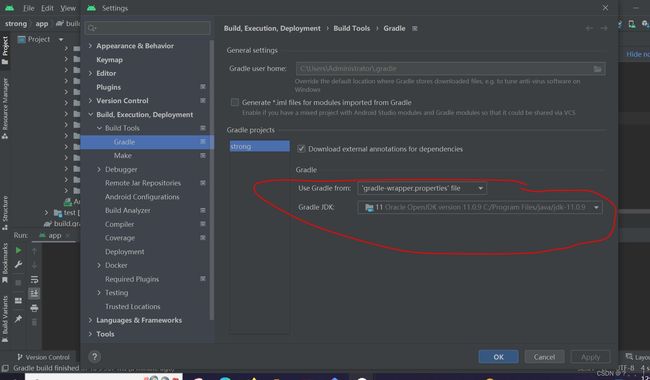The width and height of the screenshot is (650, 380).
Task: Select Keymap settings page
Action: pos(109,60)
